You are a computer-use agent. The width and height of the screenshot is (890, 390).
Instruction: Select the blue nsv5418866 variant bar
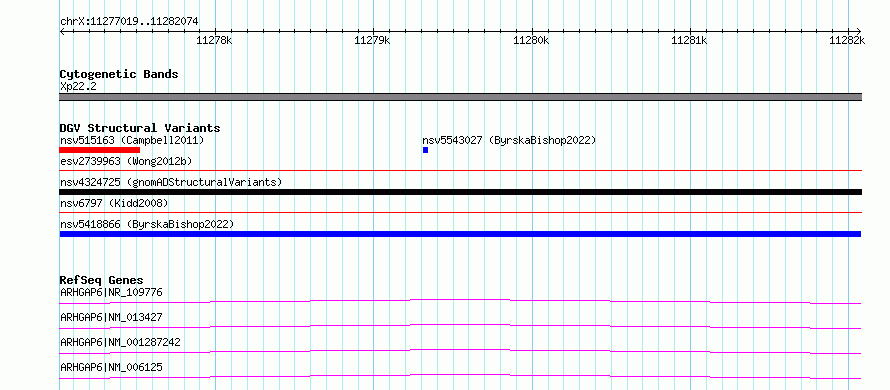click(x=460, y=234)
